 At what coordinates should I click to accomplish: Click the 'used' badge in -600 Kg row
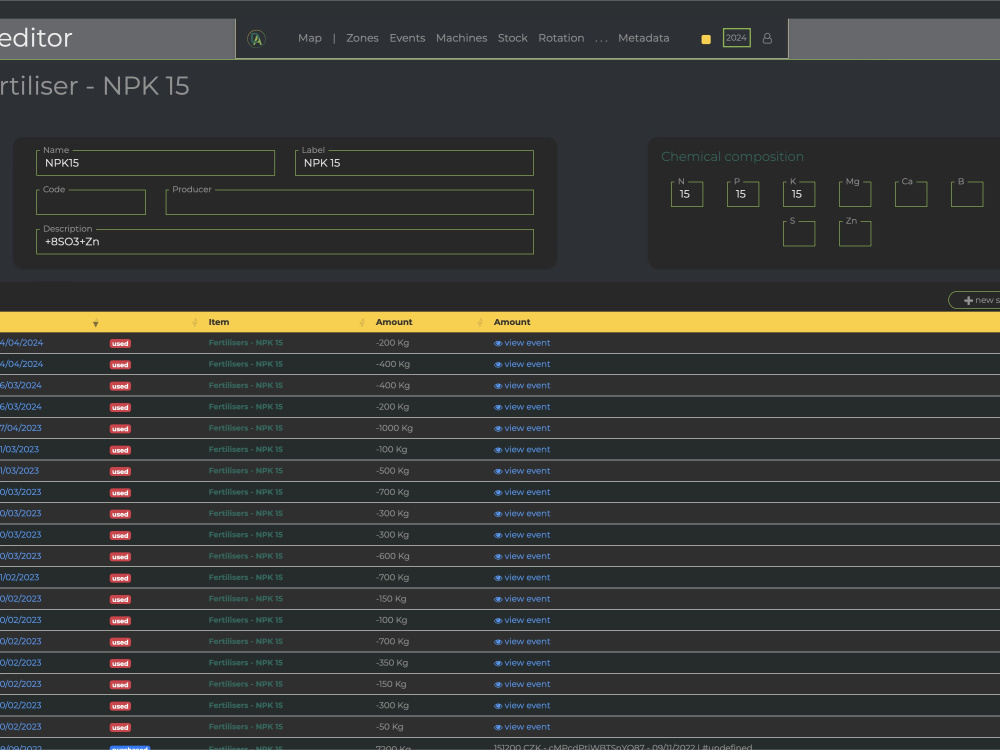click(120, 557)
